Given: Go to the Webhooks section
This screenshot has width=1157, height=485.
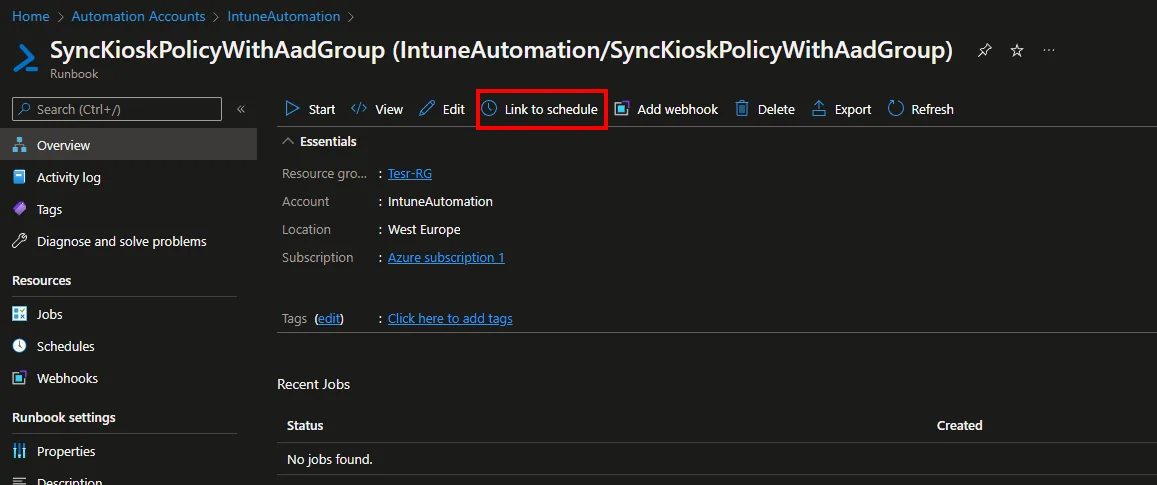Looking at the screenshot, I should point(128,378).
